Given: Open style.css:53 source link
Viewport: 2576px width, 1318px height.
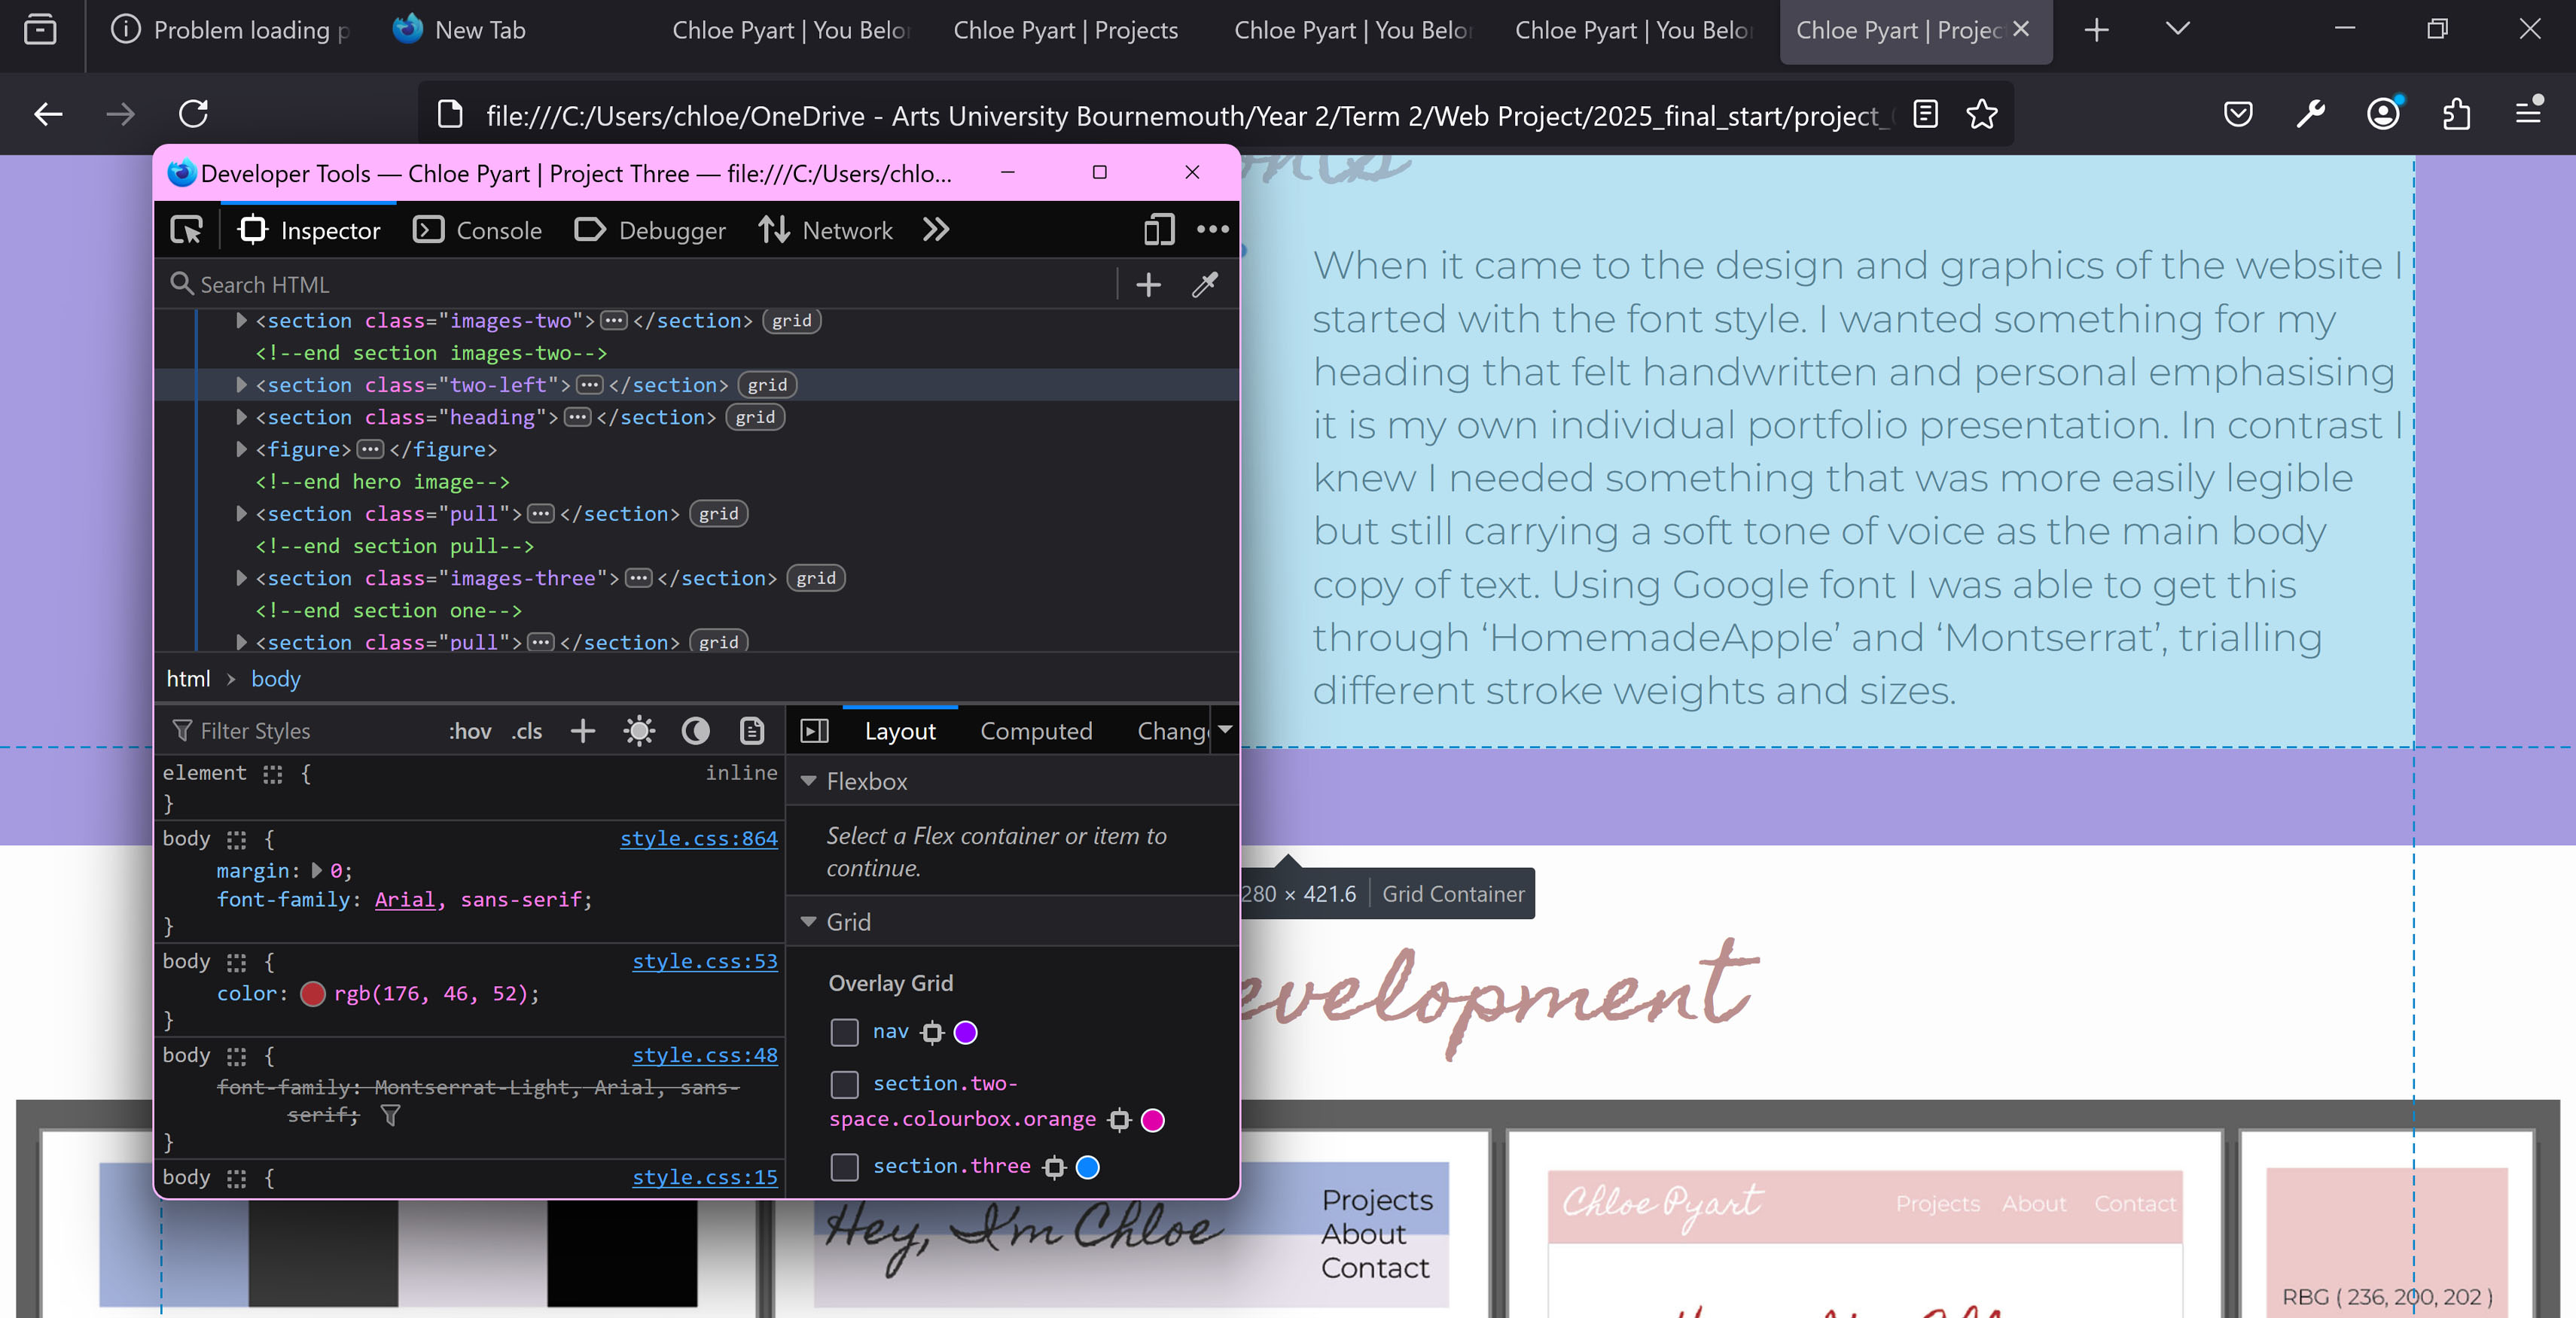Looking at the screenshot, I should point(705,961).
